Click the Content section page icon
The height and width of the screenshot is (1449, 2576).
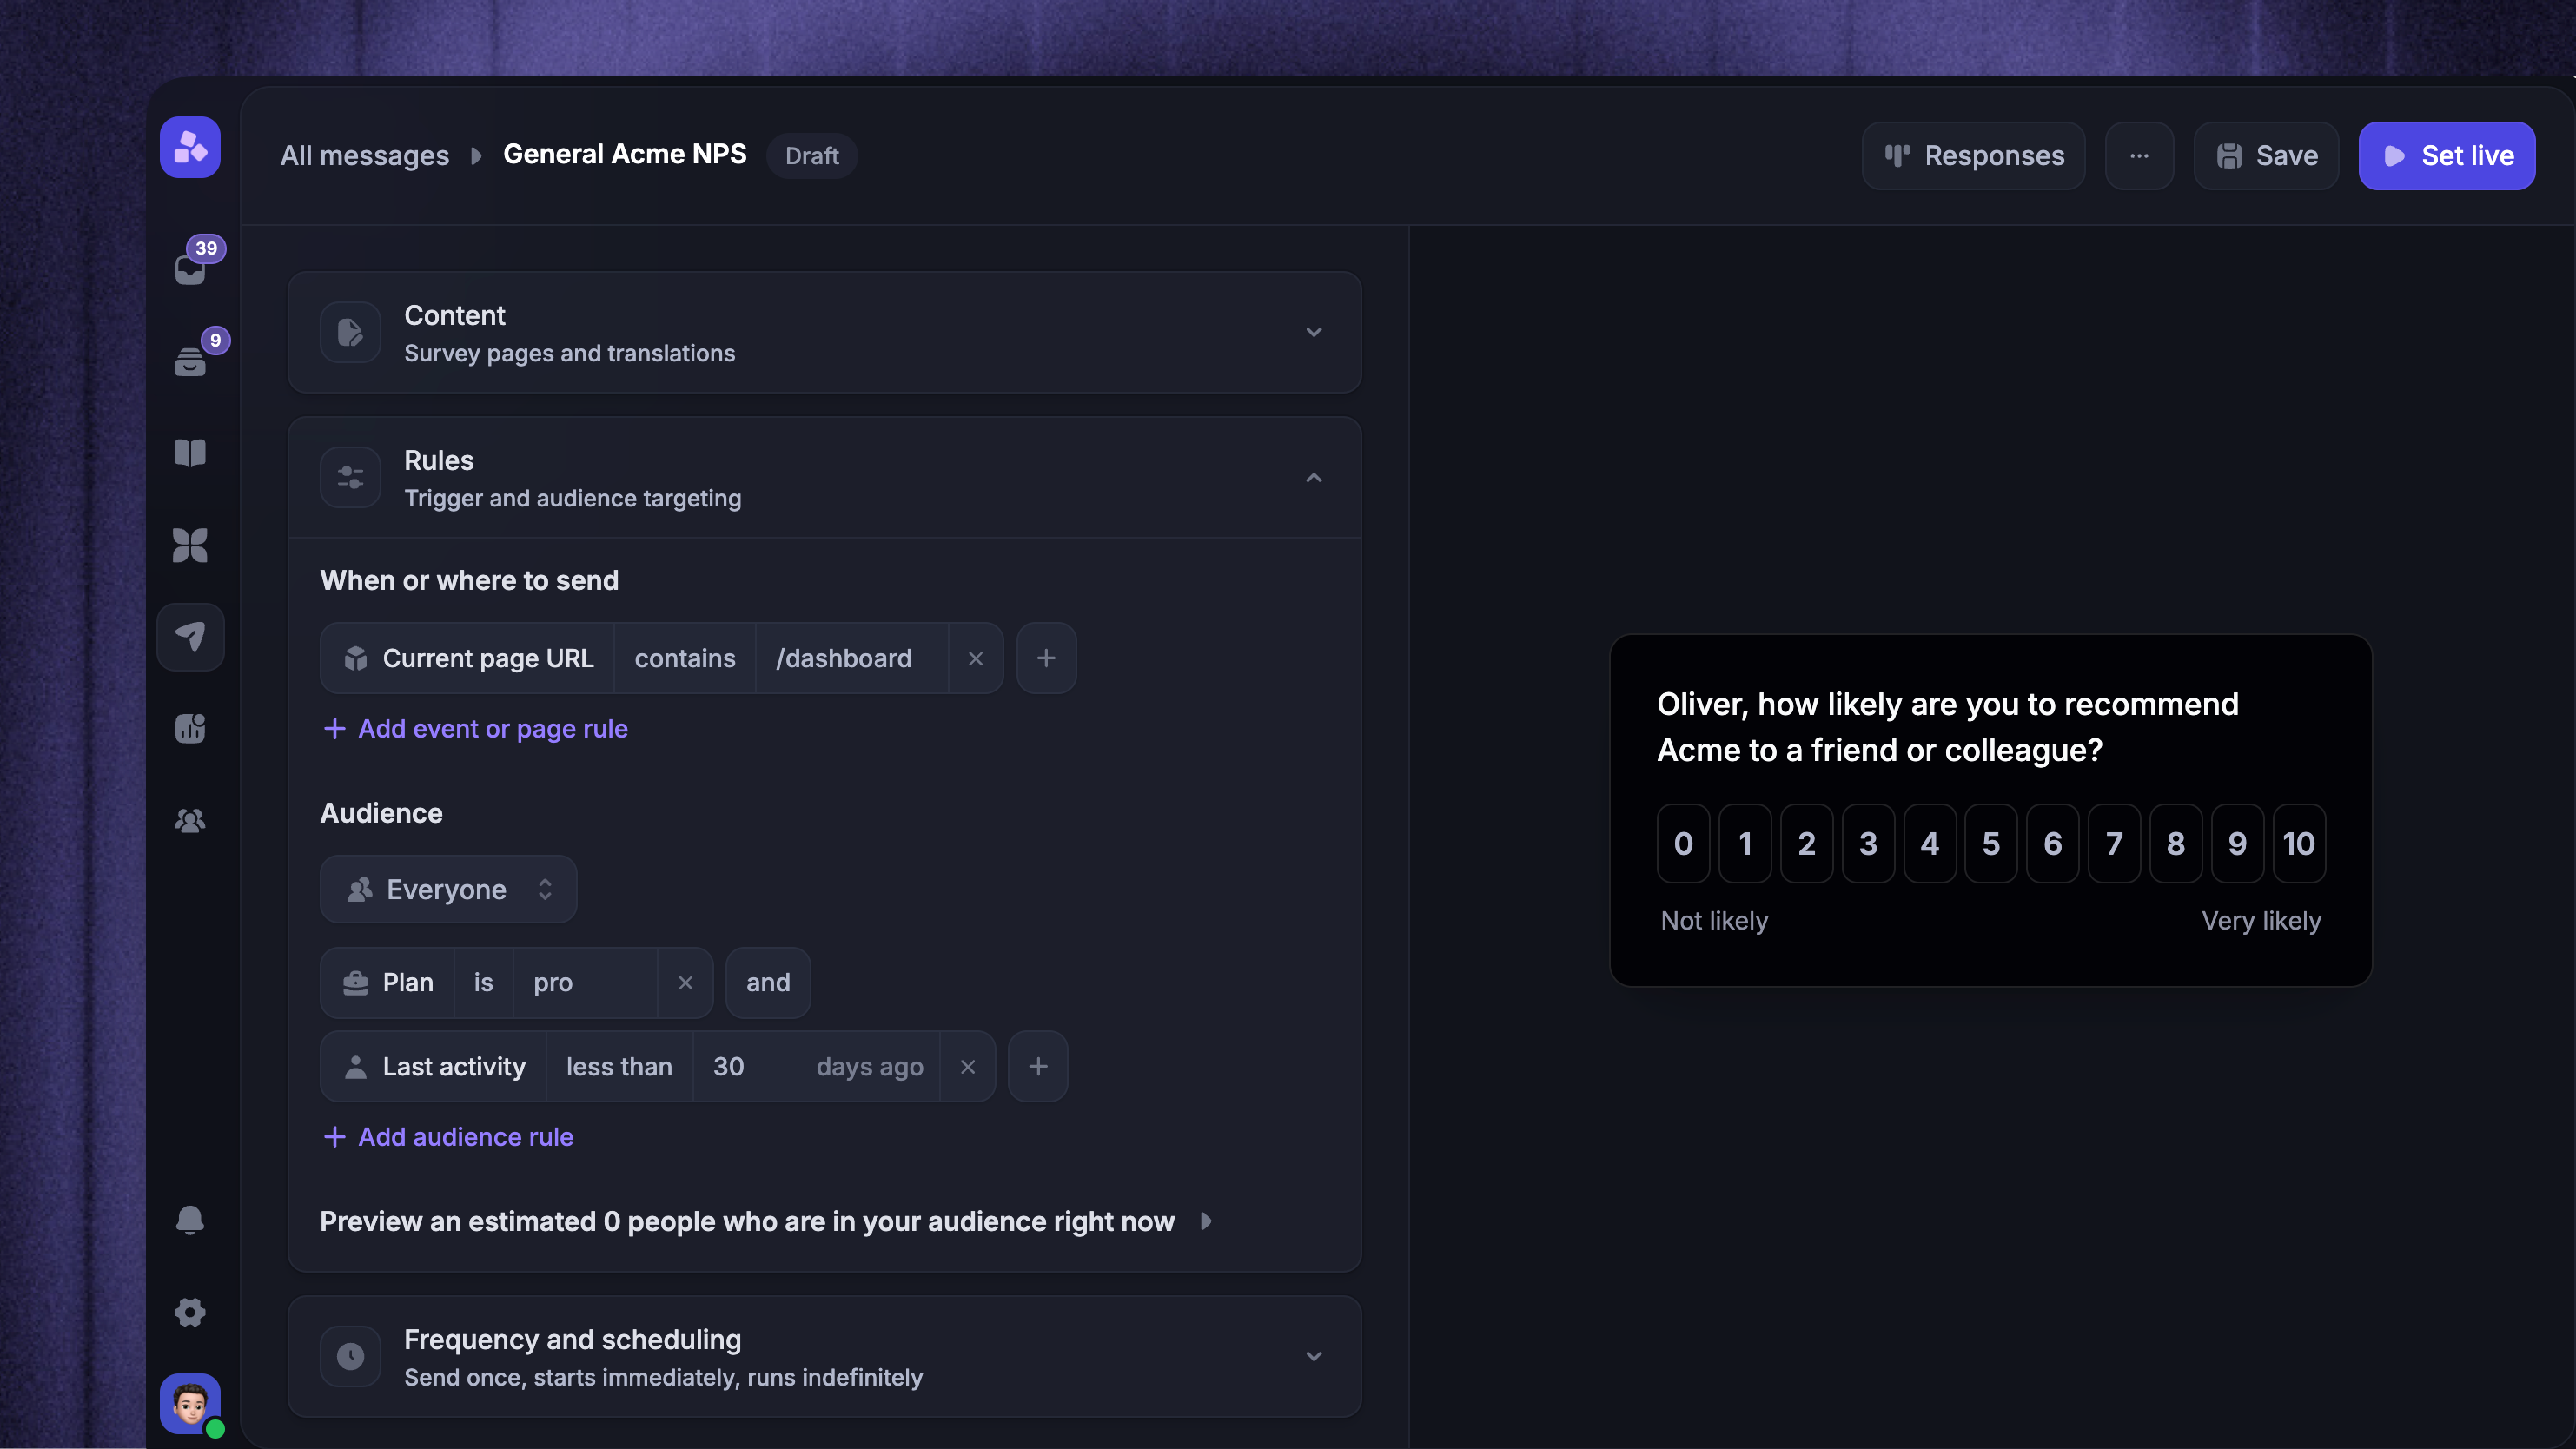(350, 332)
